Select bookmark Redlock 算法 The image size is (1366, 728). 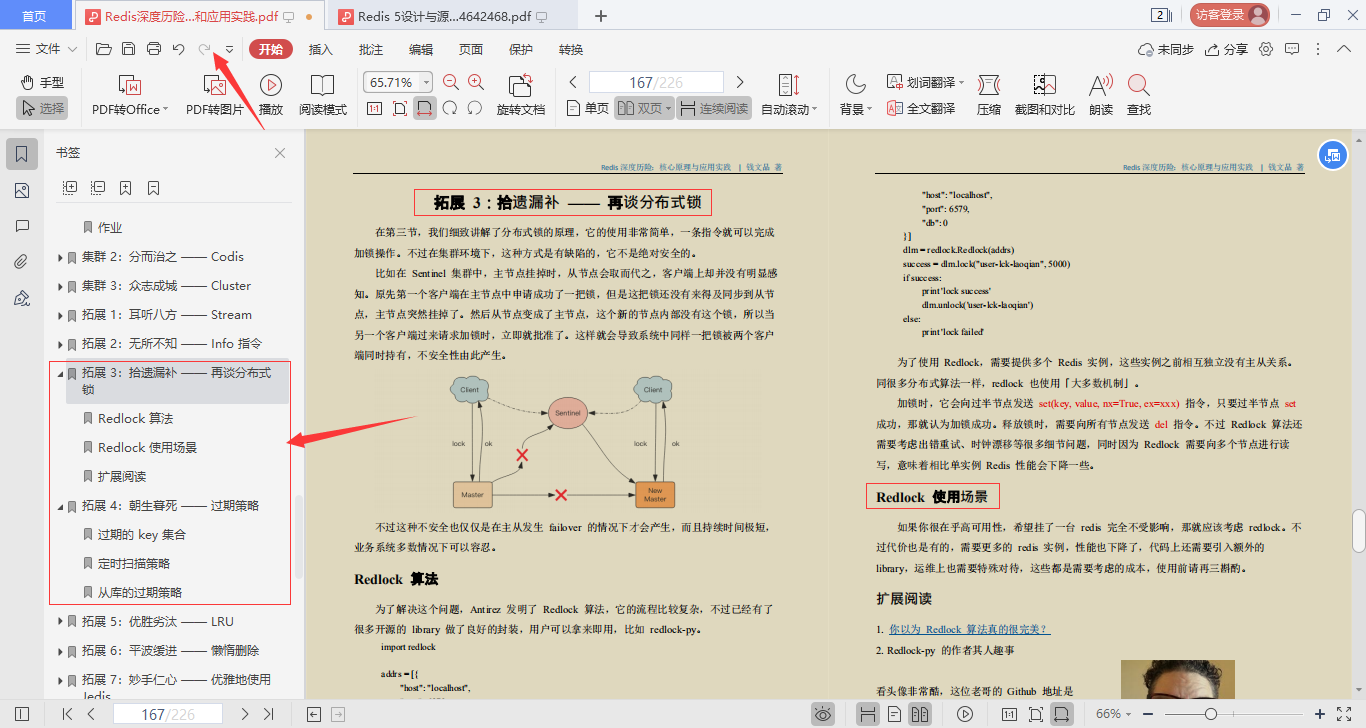(135, 418)
